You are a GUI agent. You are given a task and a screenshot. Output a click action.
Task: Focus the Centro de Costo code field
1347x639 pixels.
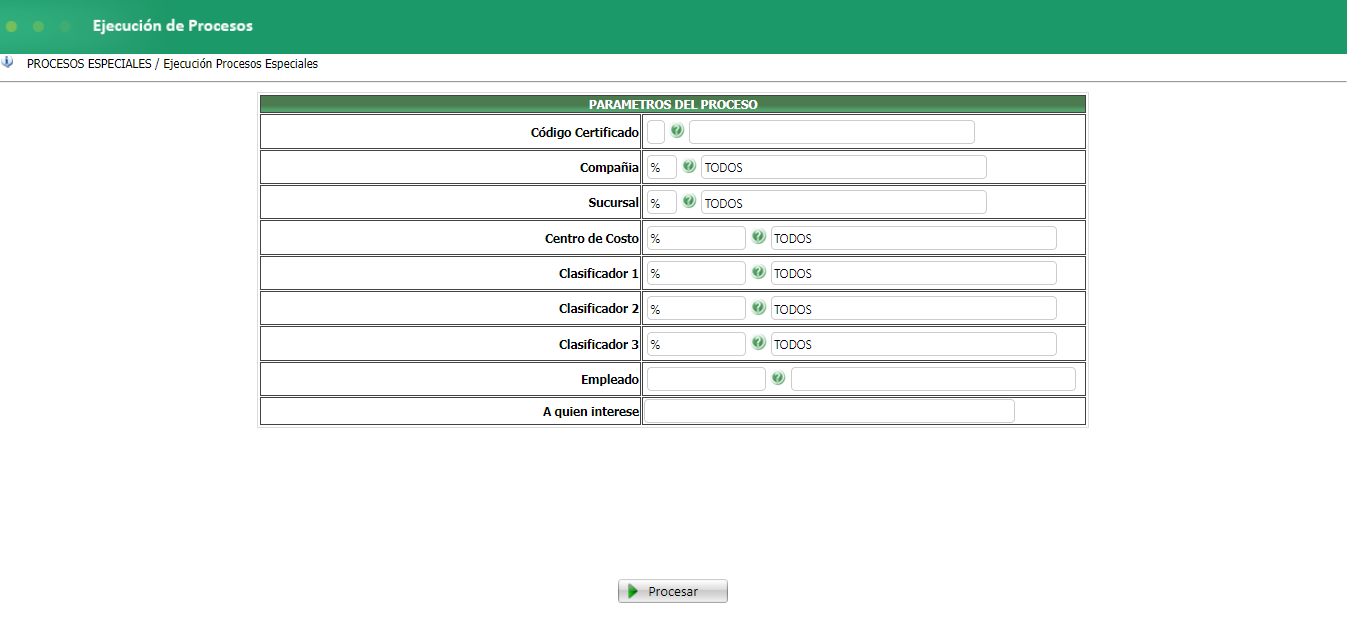[x=696, y=238]
